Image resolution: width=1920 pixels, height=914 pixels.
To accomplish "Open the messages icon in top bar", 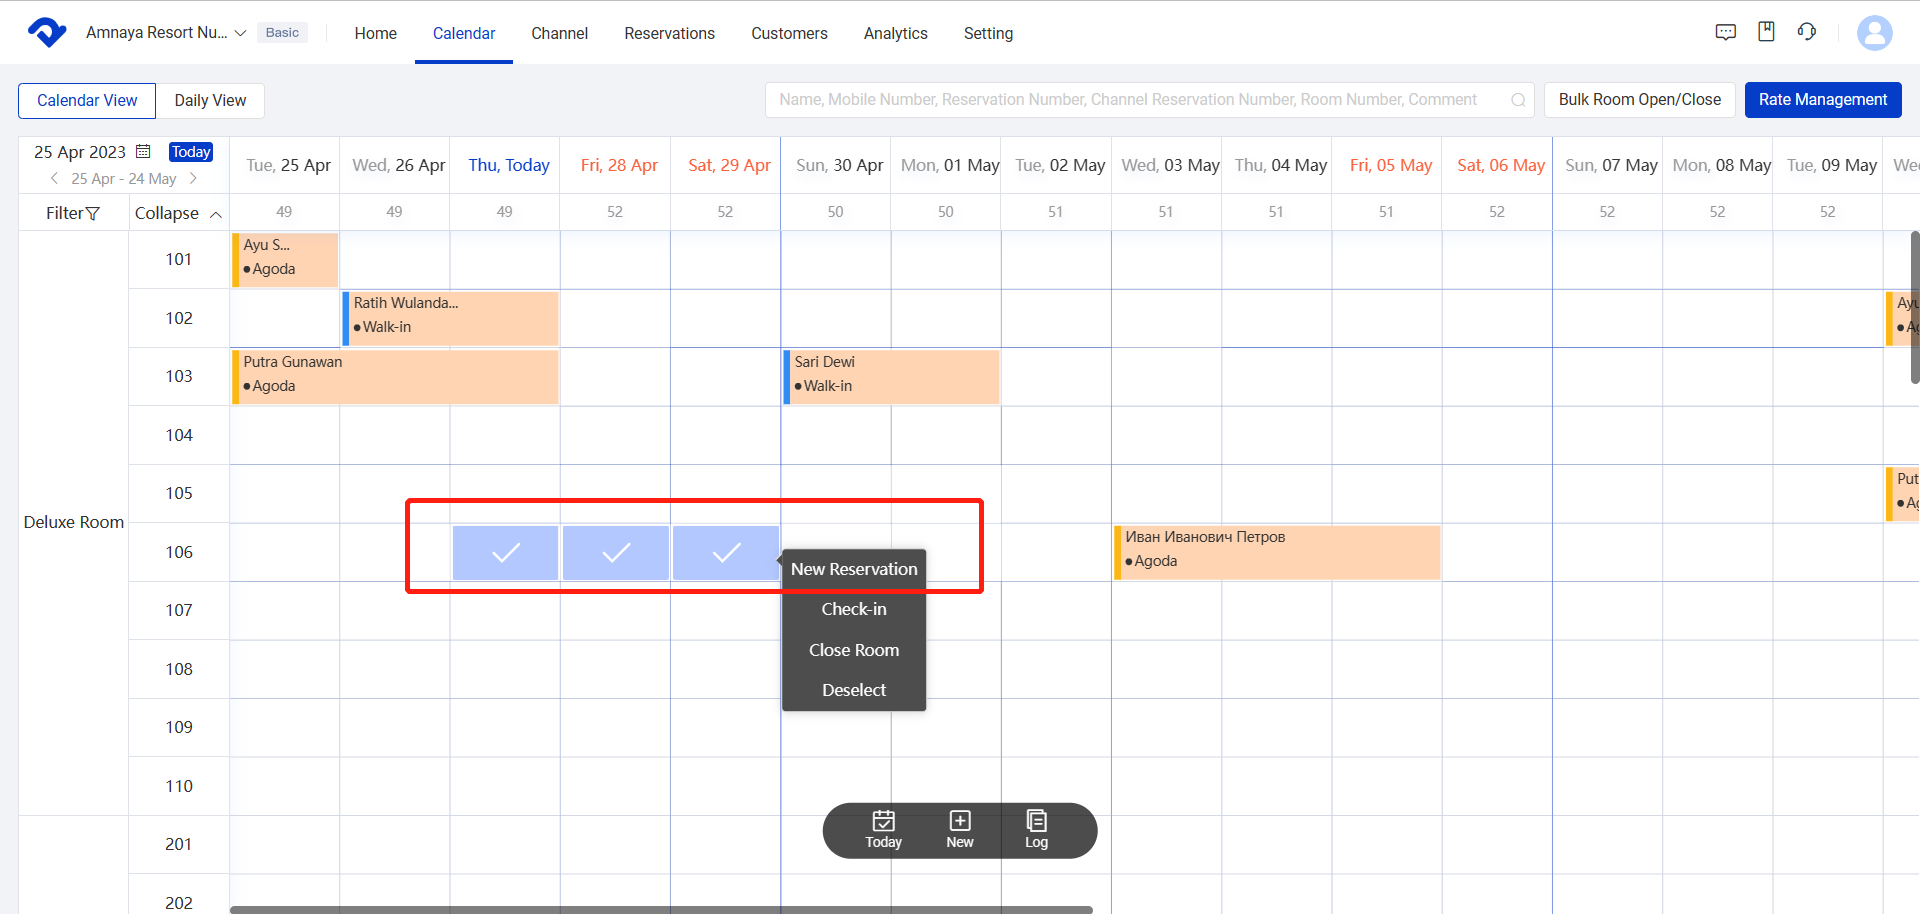I will coord(1725,32).
